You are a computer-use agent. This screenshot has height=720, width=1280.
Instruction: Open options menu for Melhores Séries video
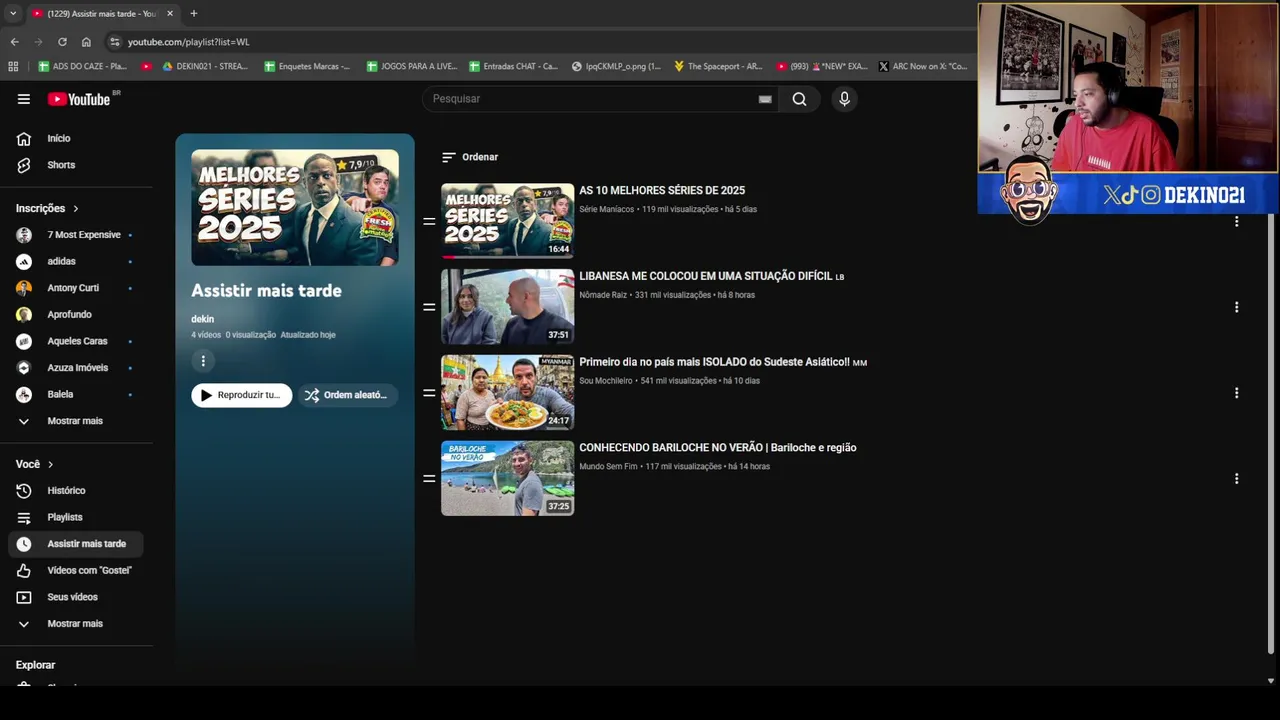1236,221
